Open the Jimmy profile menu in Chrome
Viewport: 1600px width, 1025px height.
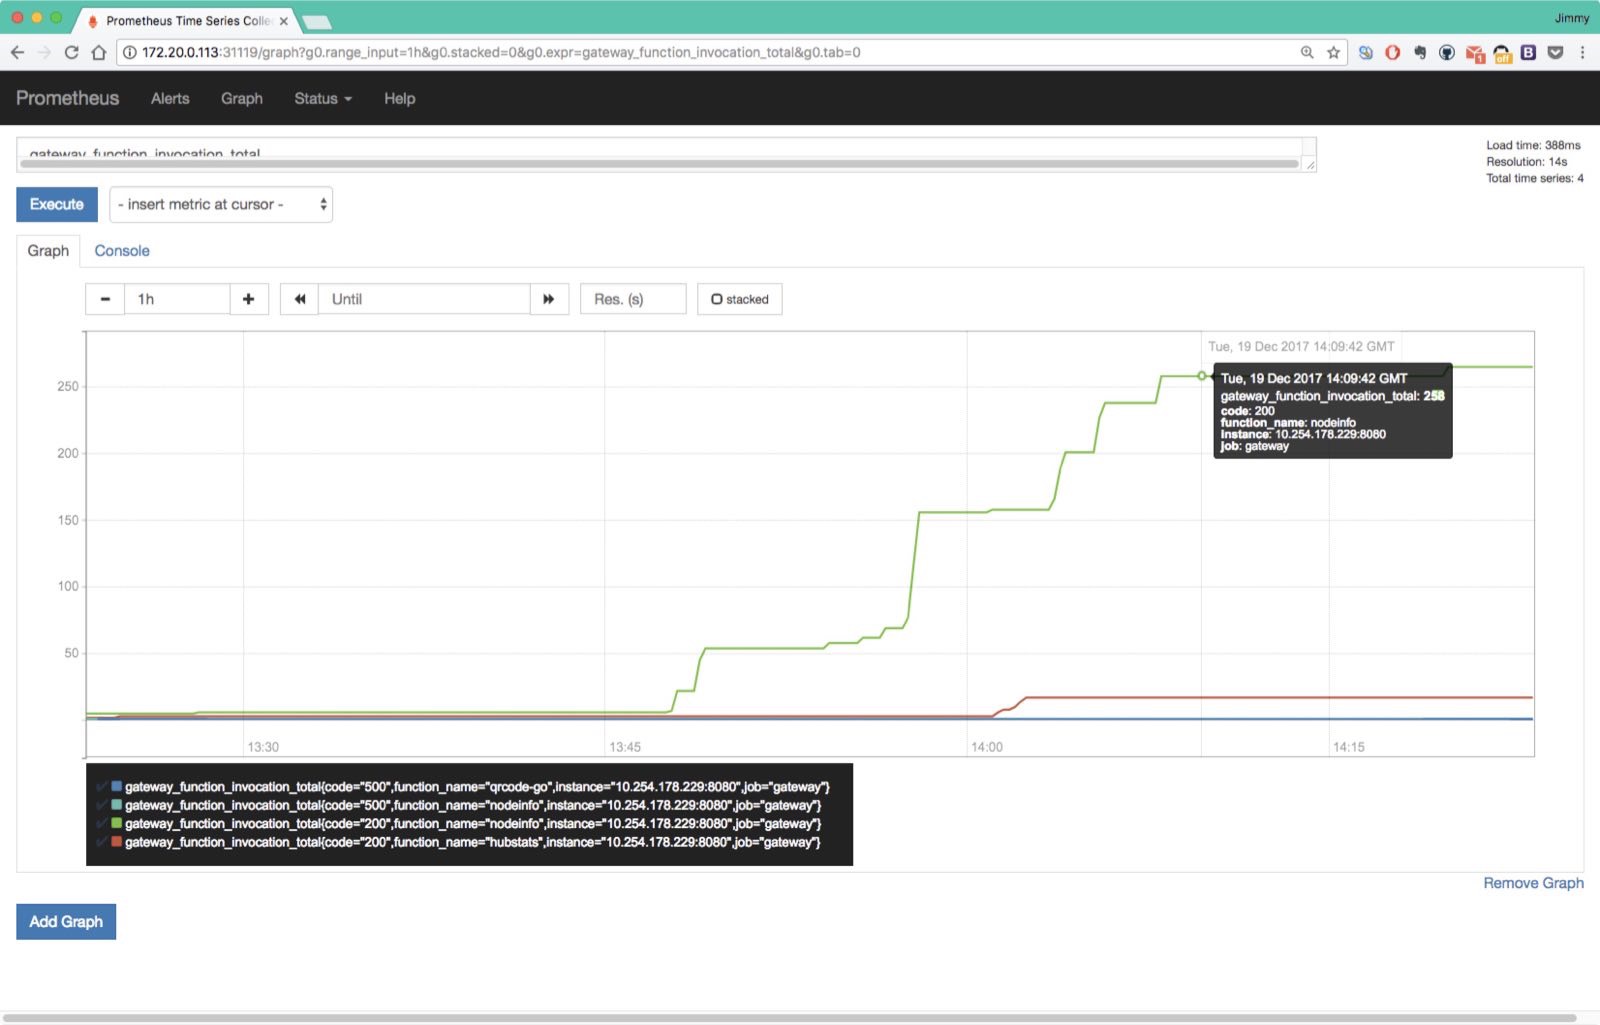click(1571, 18)
